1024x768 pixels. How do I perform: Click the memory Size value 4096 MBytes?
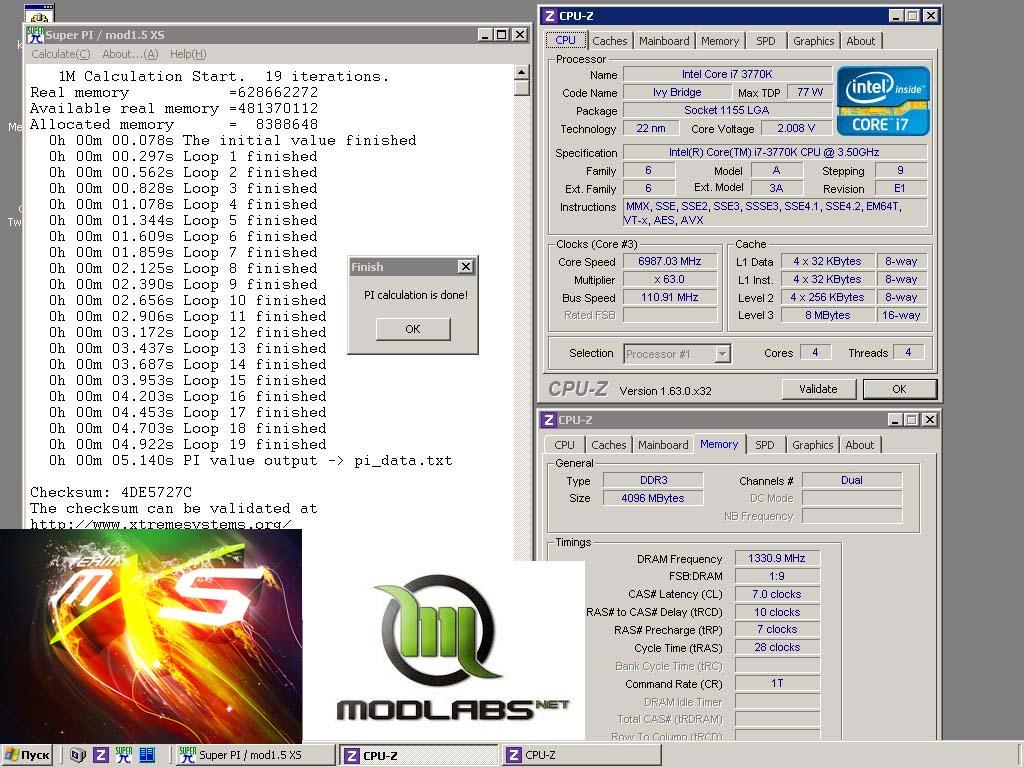(653, 498)
